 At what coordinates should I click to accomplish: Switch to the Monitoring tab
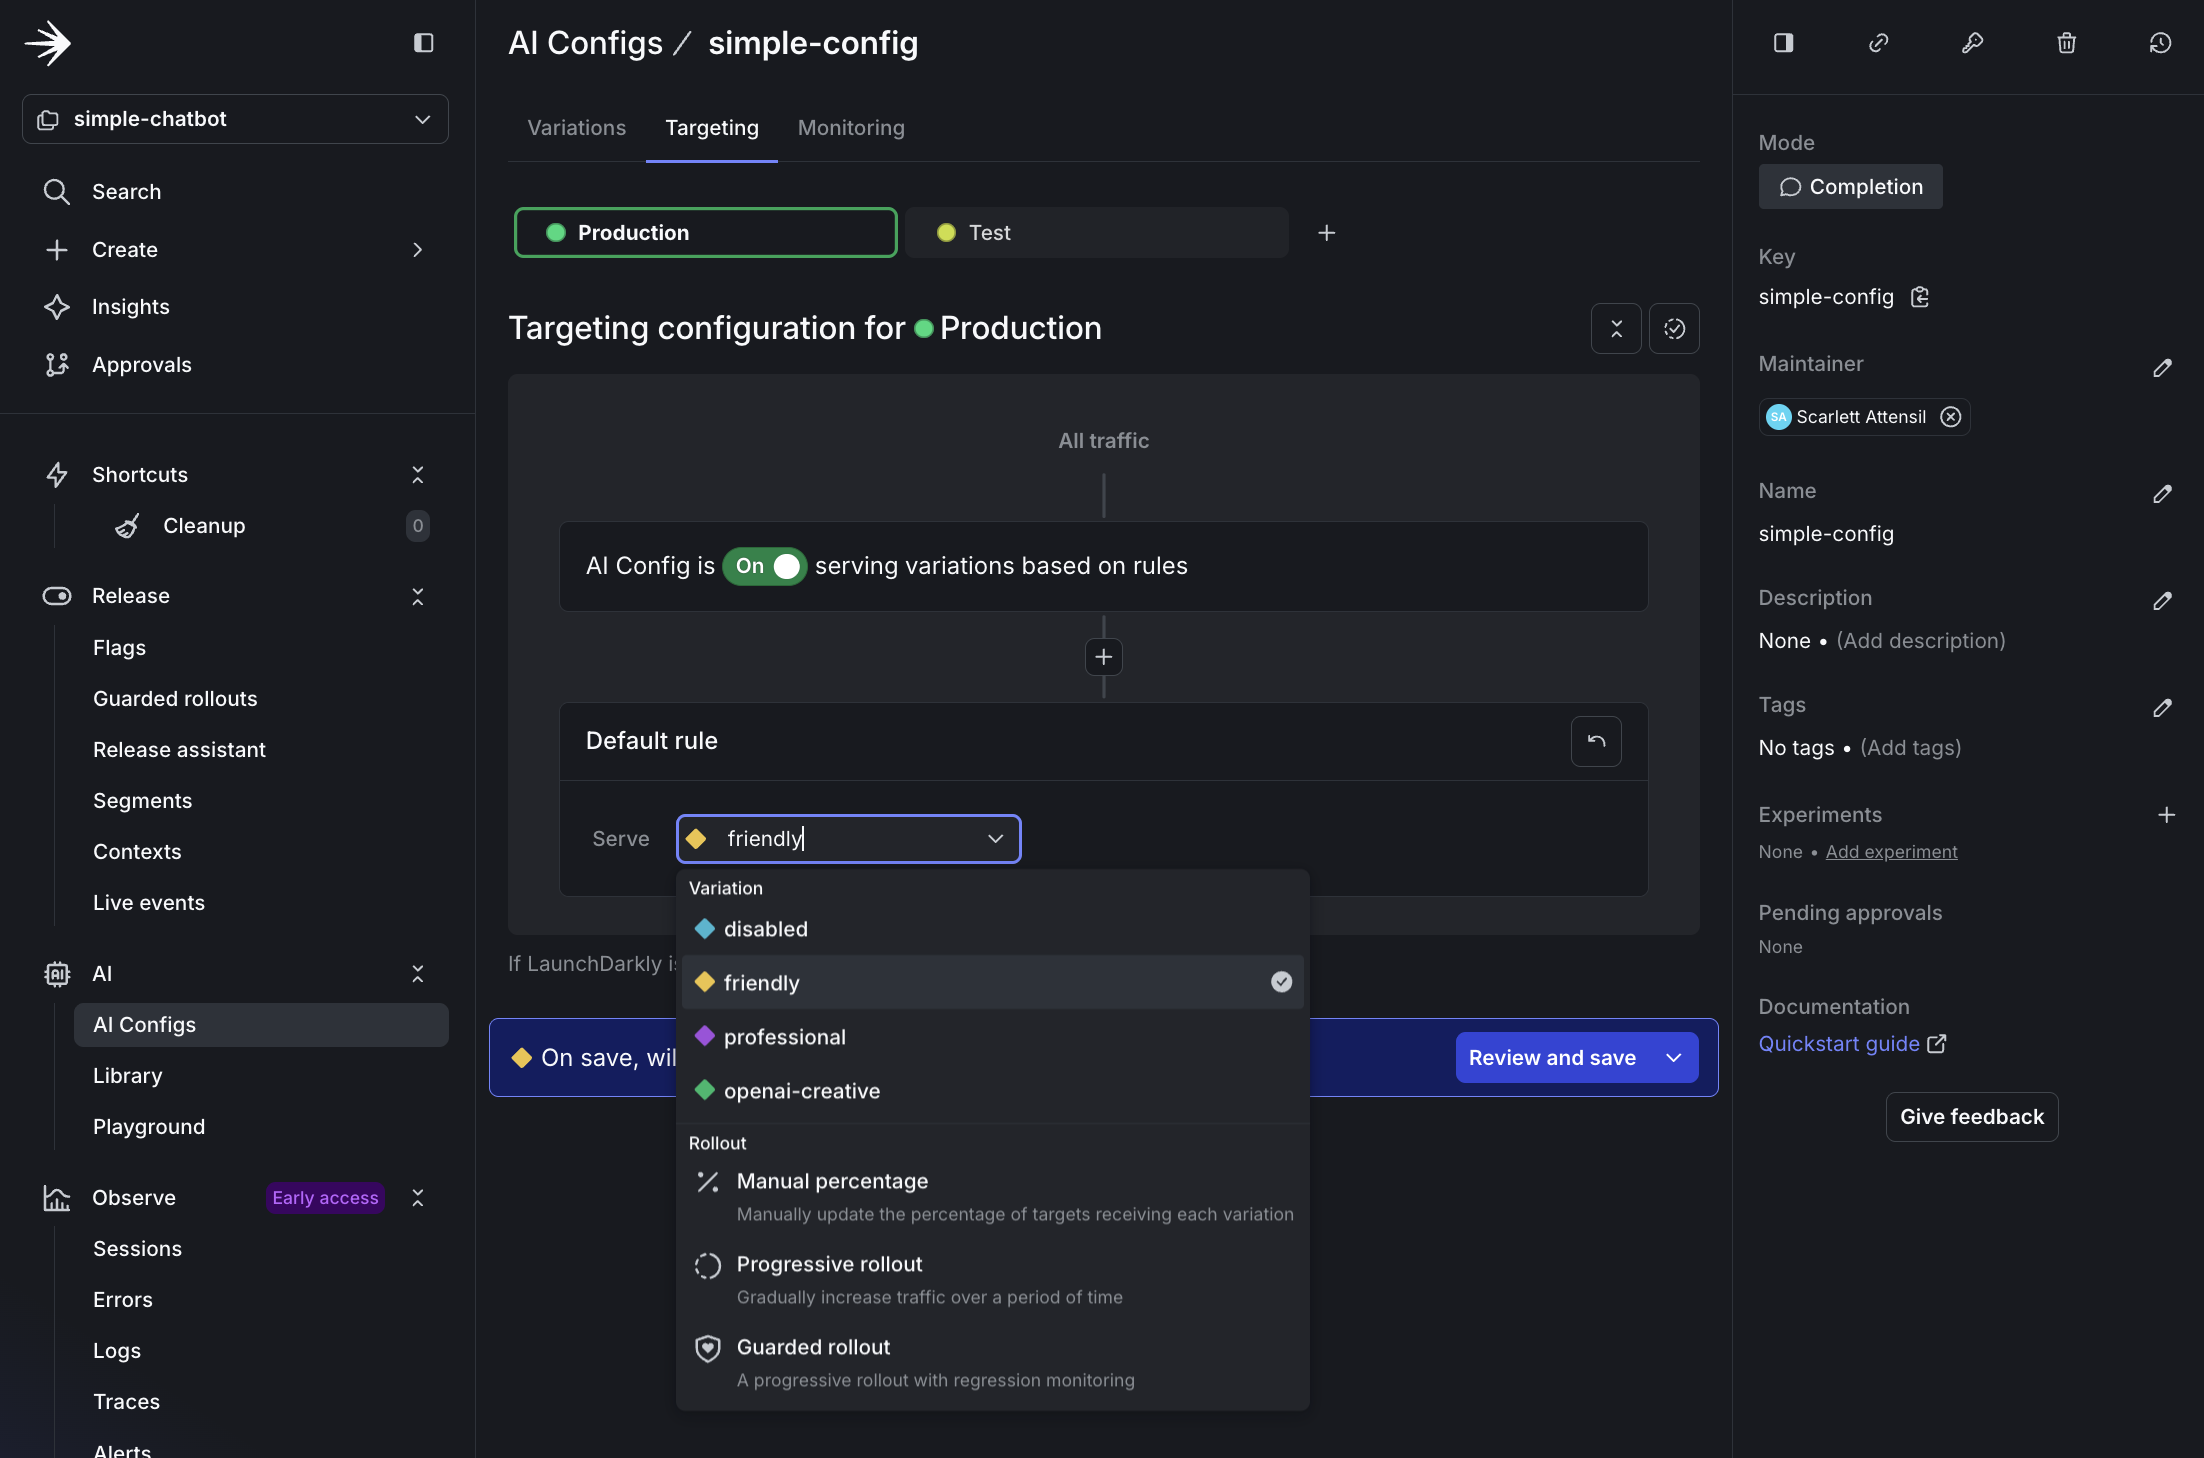[x=850, y=127]
